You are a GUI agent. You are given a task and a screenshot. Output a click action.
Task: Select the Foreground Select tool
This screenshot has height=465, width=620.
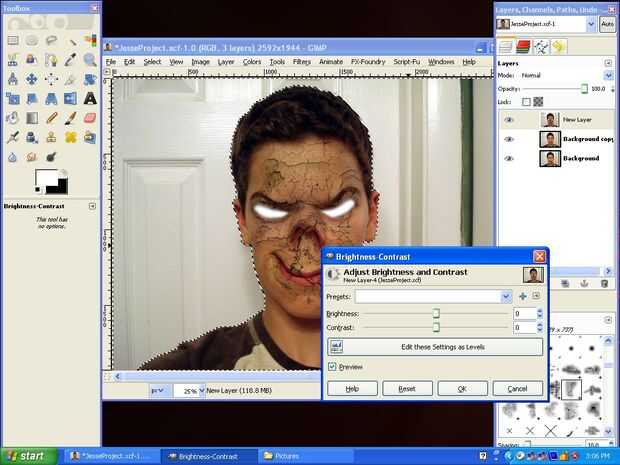[x=32, y=60]
